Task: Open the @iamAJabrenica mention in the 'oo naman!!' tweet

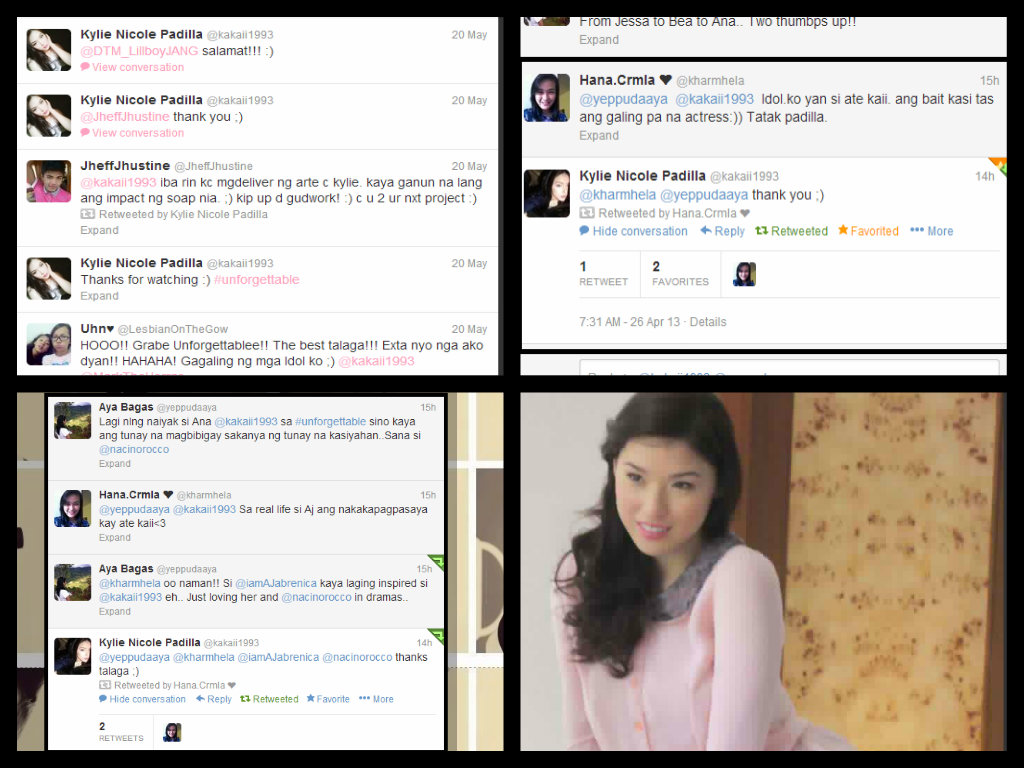Action: click(276, 583)
